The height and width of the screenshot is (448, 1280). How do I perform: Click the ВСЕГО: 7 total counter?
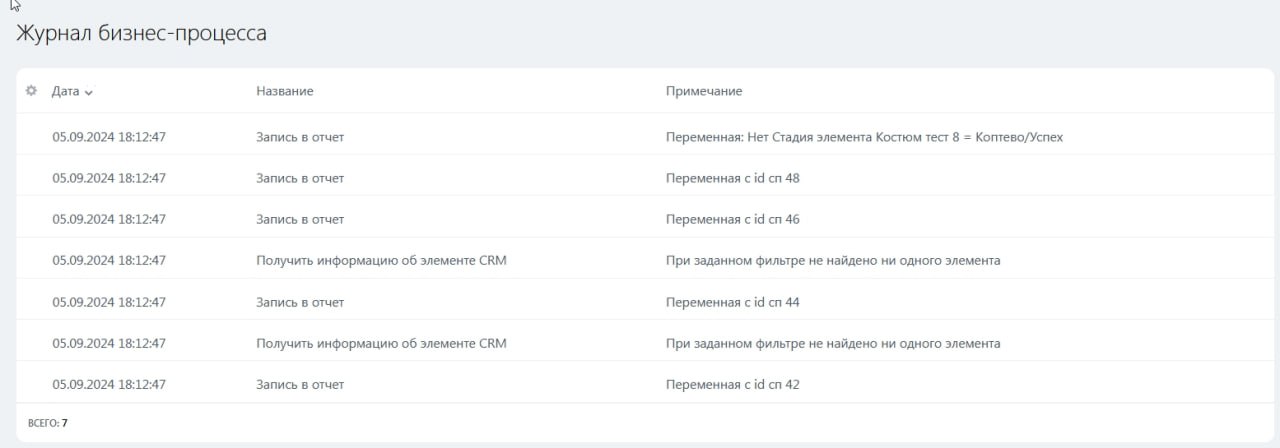coord(48,423)
